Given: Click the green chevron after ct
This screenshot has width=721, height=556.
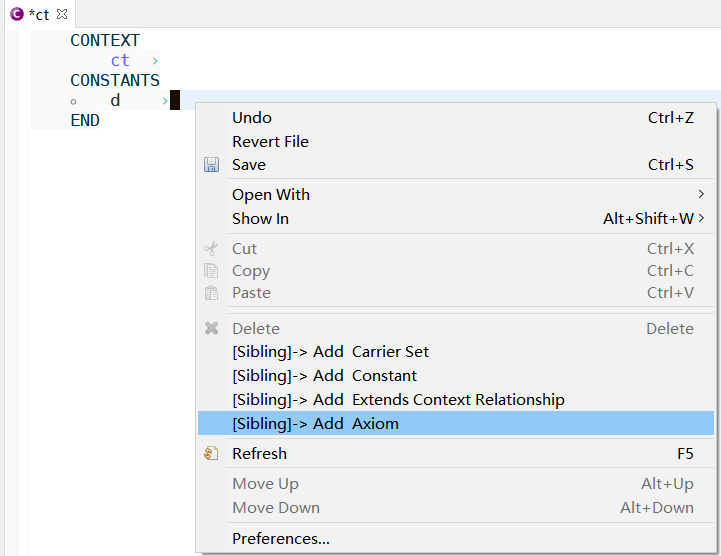Looking at the screenshot, I should [x=155, y=61].
